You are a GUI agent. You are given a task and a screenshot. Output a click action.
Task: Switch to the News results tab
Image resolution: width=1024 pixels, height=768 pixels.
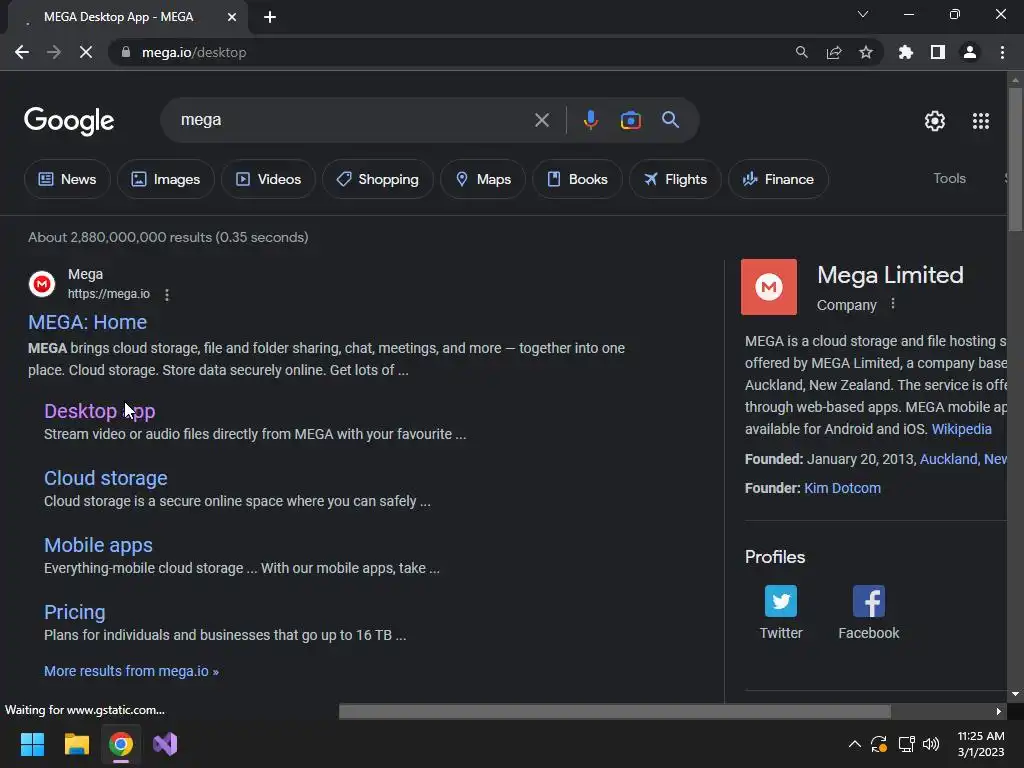(x=67, y=179)
